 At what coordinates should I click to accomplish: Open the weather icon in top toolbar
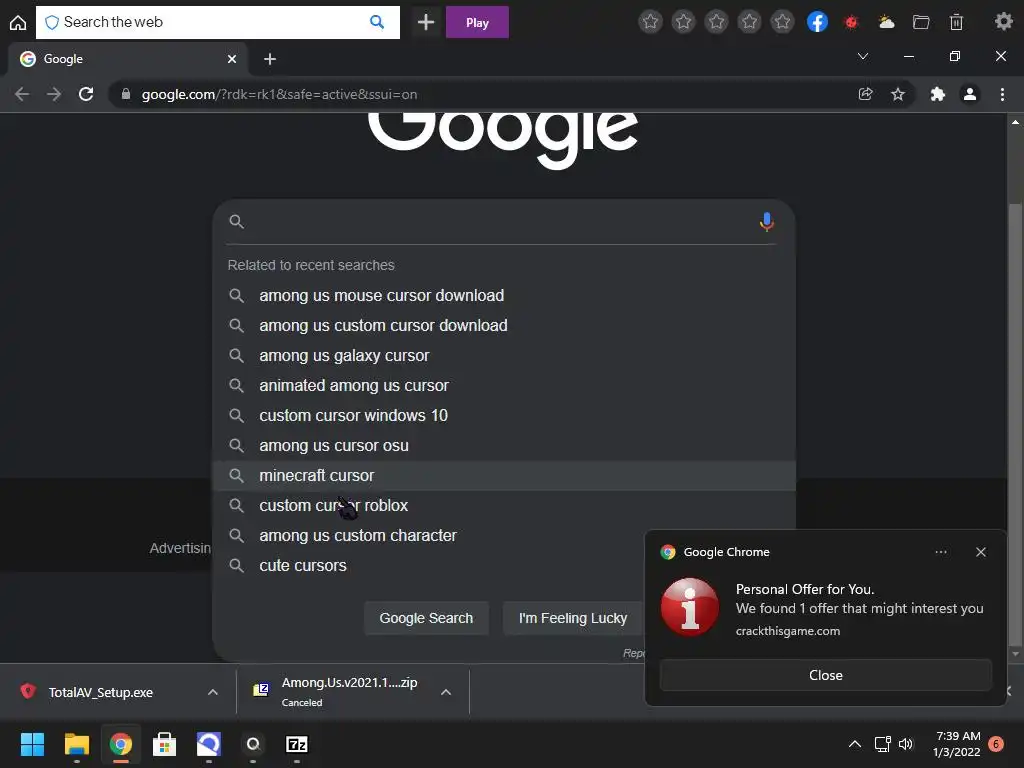coord(886,22)
